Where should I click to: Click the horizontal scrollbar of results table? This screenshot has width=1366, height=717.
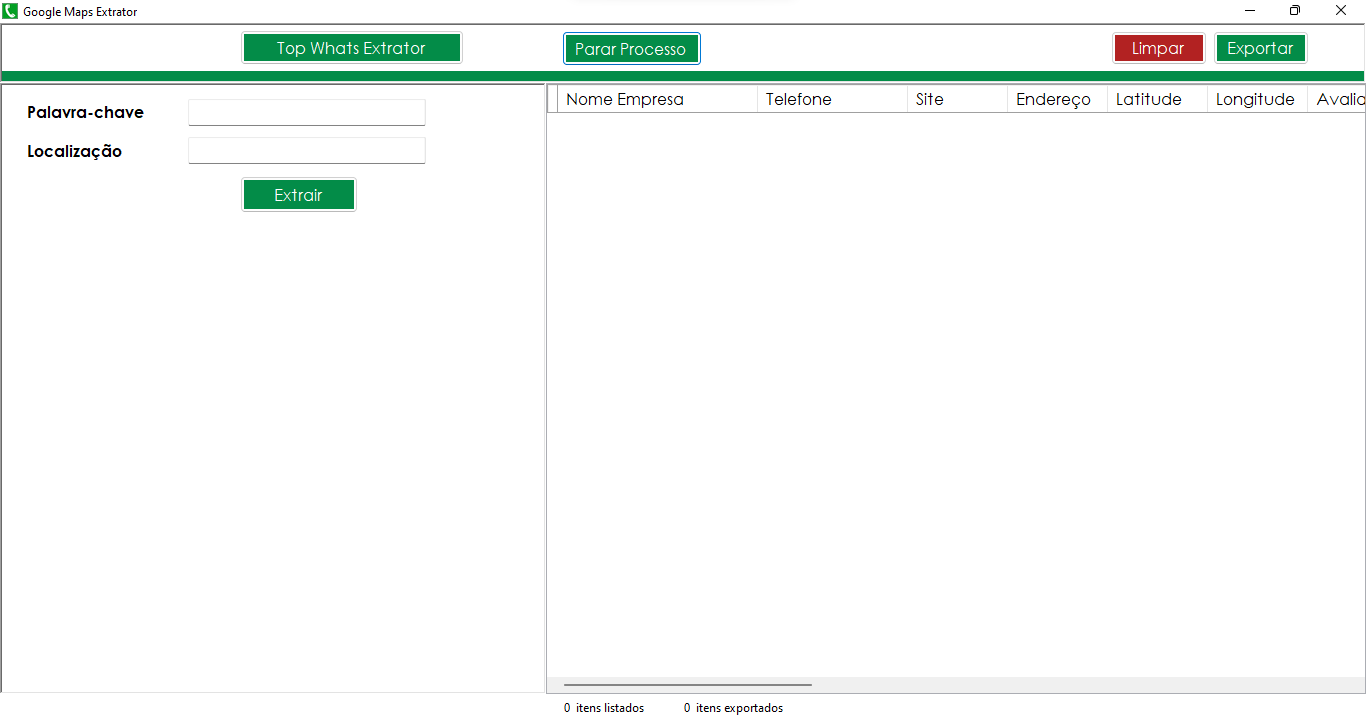pos(688,685)
